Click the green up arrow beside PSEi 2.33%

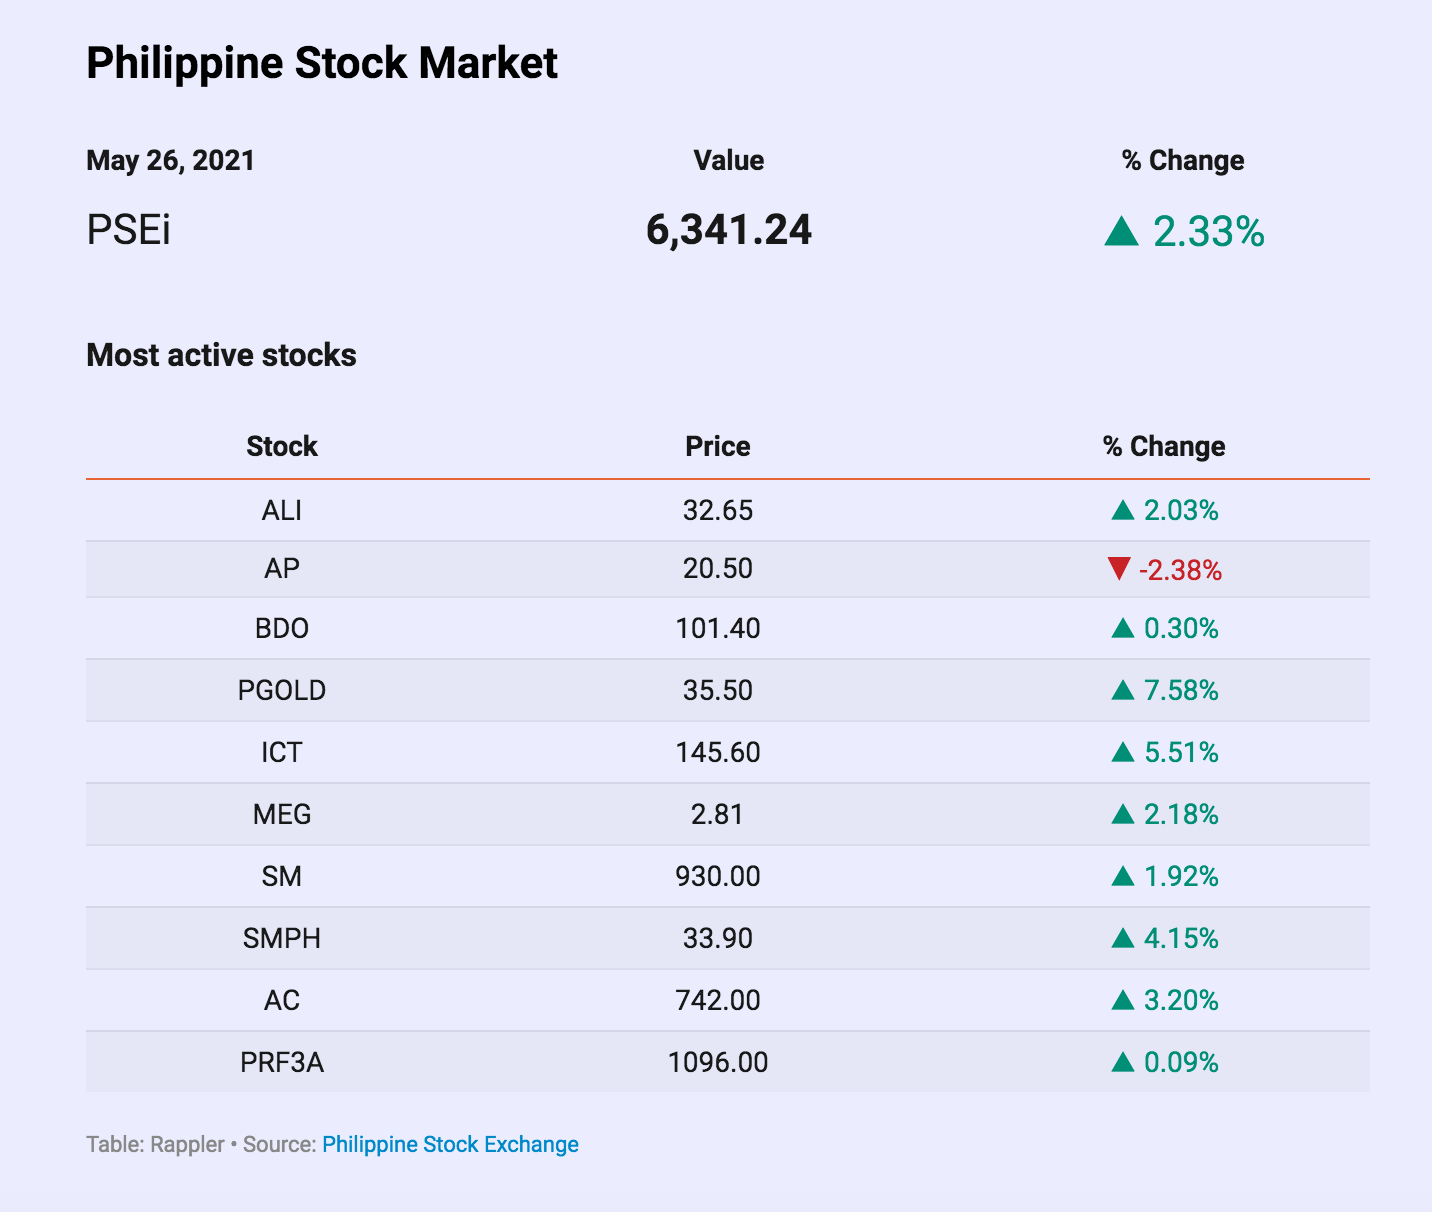1121,232
